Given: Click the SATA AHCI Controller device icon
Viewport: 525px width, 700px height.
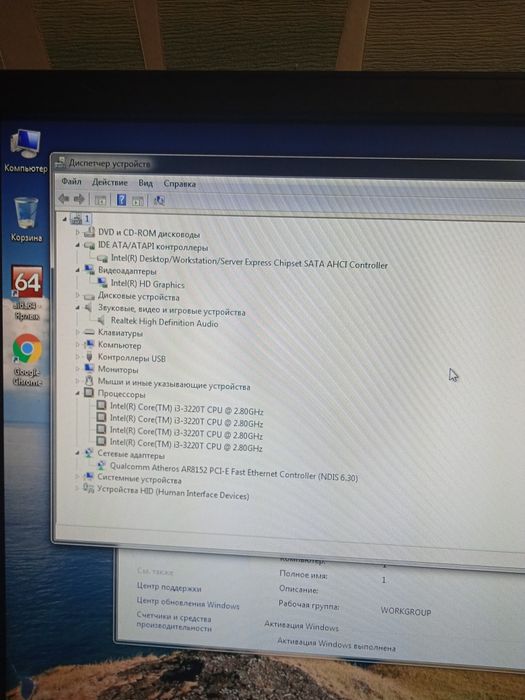Looking at the screenshot, I should coord(102,258).
